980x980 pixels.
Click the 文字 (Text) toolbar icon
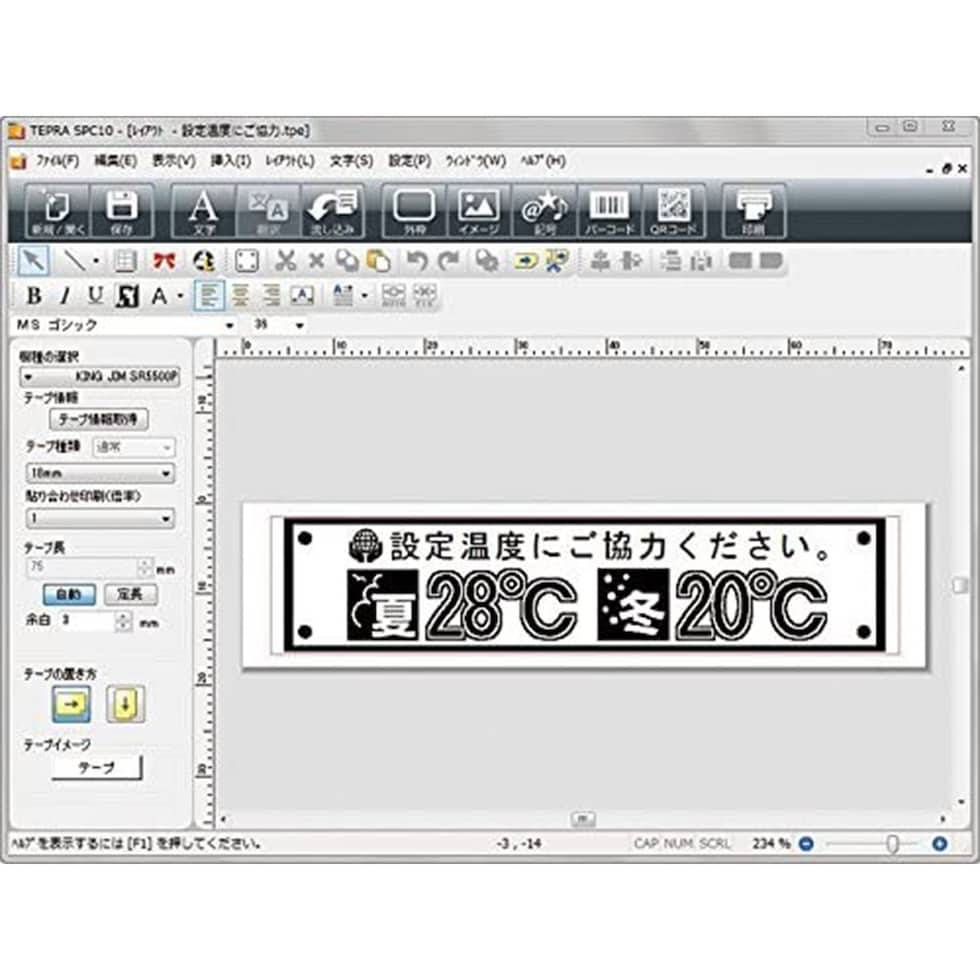pyautogui.click(x=203, y=211)
